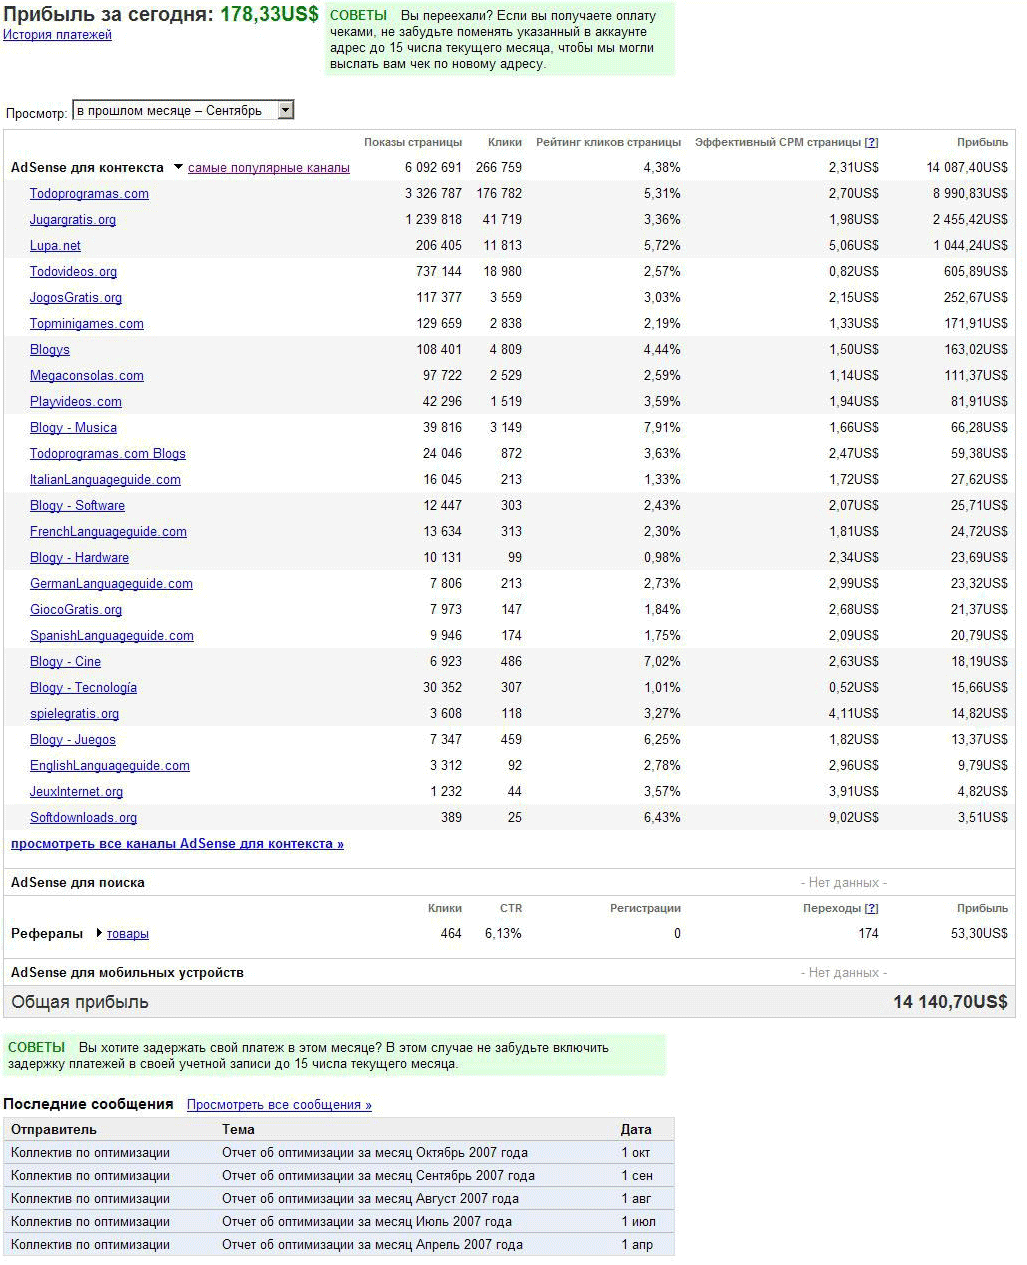Image resolution: width=1027 pixels, height=1265 pixels.
Task: Open the GermanLanguageguide.com channel
Action: coord(111,584)
